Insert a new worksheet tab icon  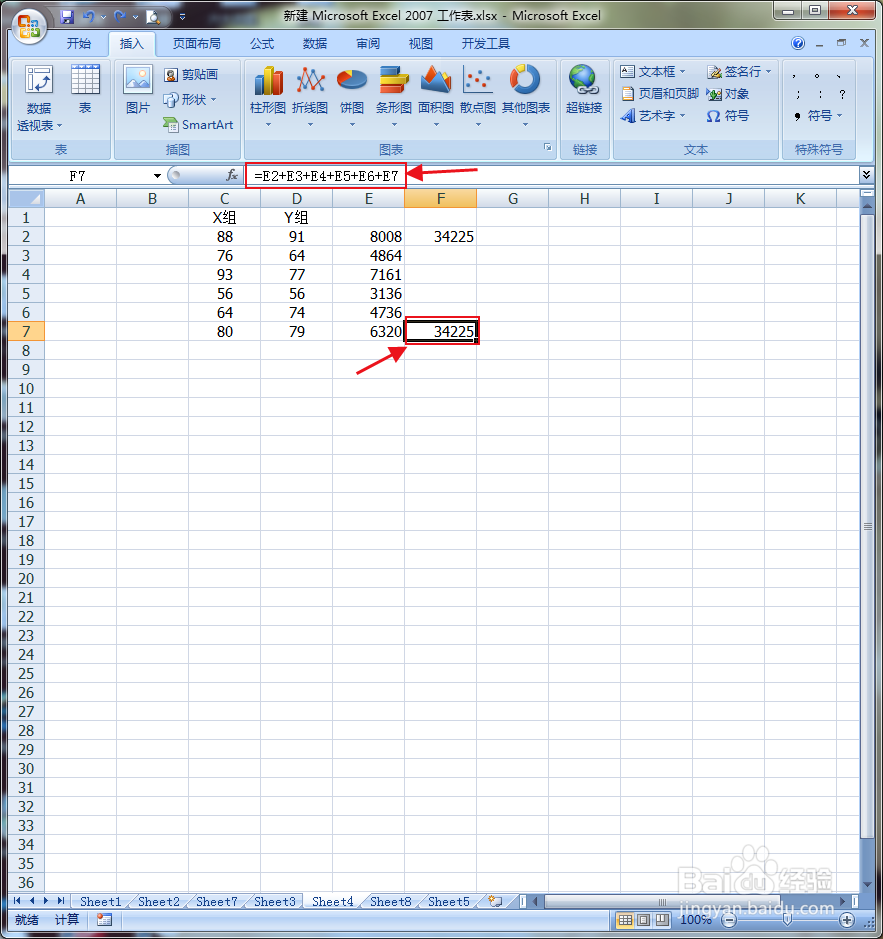coord(495,901)
